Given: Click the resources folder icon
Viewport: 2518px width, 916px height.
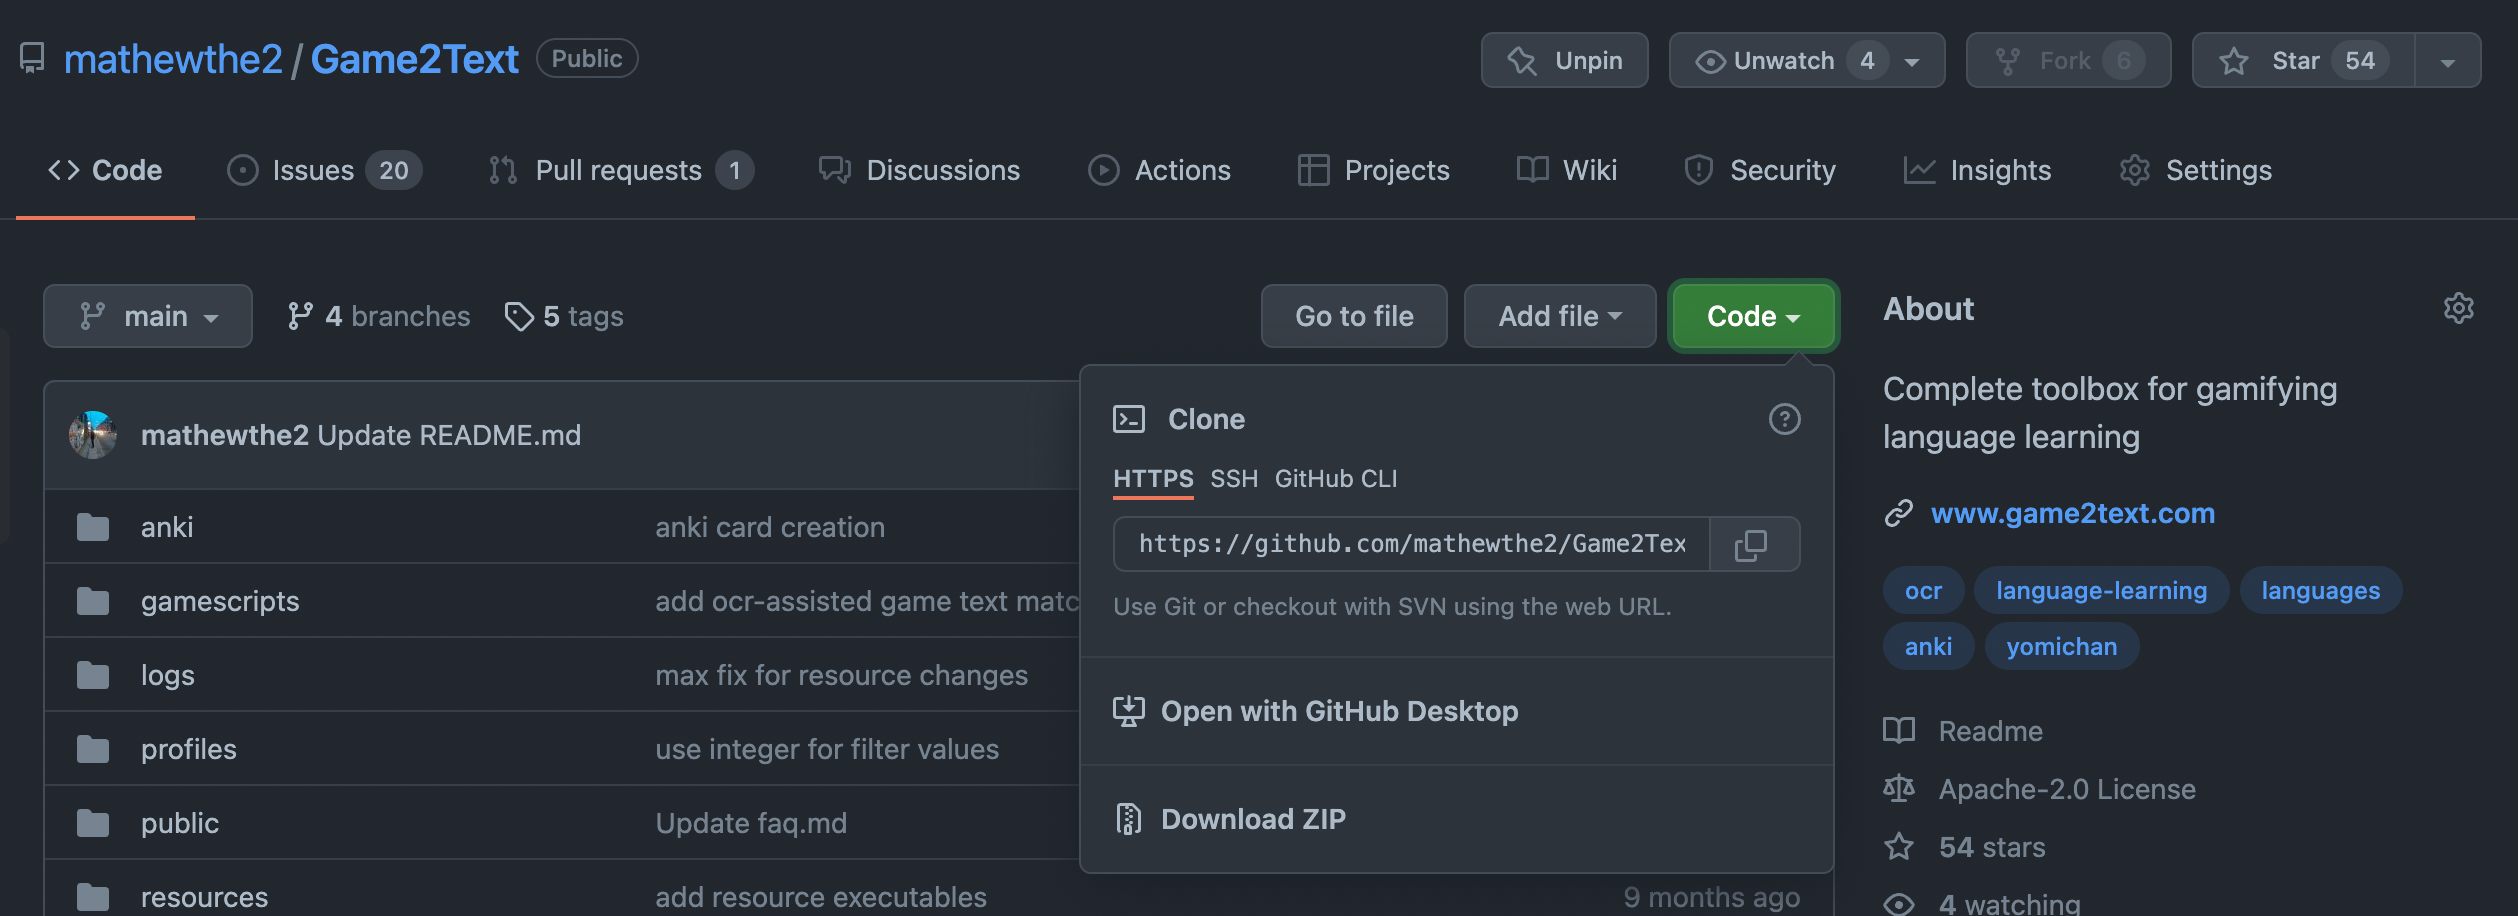Looking at the screenshot, I should pos(93,897).
